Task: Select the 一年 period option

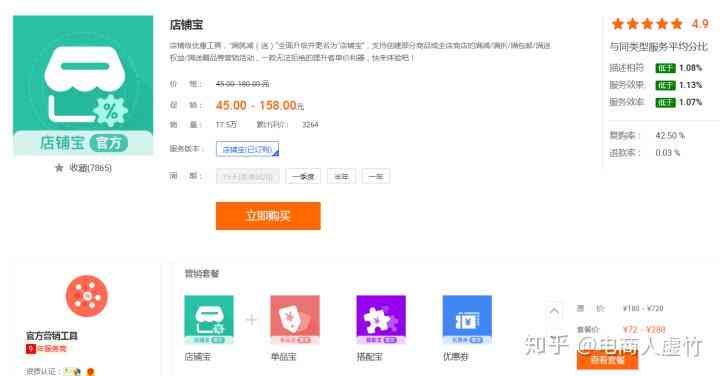Action: pos(376,176)
